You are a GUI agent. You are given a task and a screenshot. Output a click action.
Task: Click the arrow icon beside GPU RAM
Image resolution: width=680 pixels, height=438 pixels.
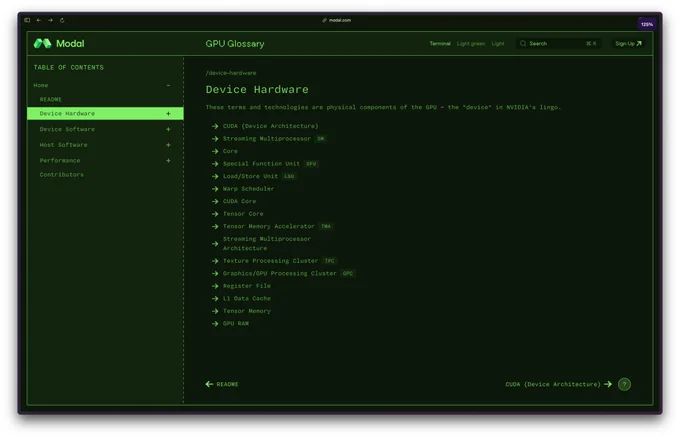pos(215,324)
